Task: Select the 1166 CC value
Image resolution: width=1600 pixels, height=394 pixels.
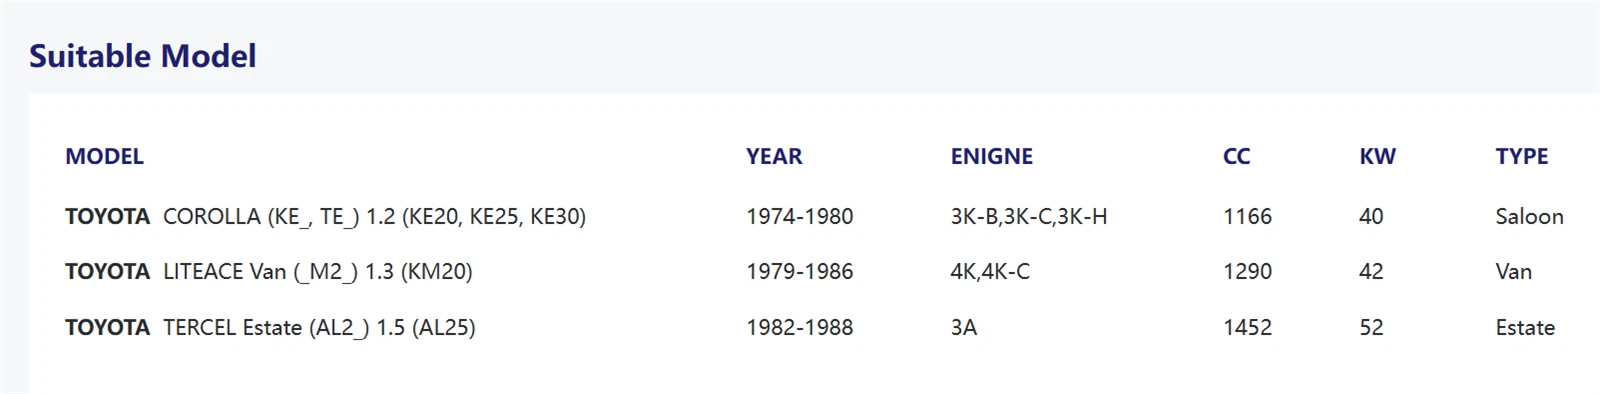Action: 1248,216
